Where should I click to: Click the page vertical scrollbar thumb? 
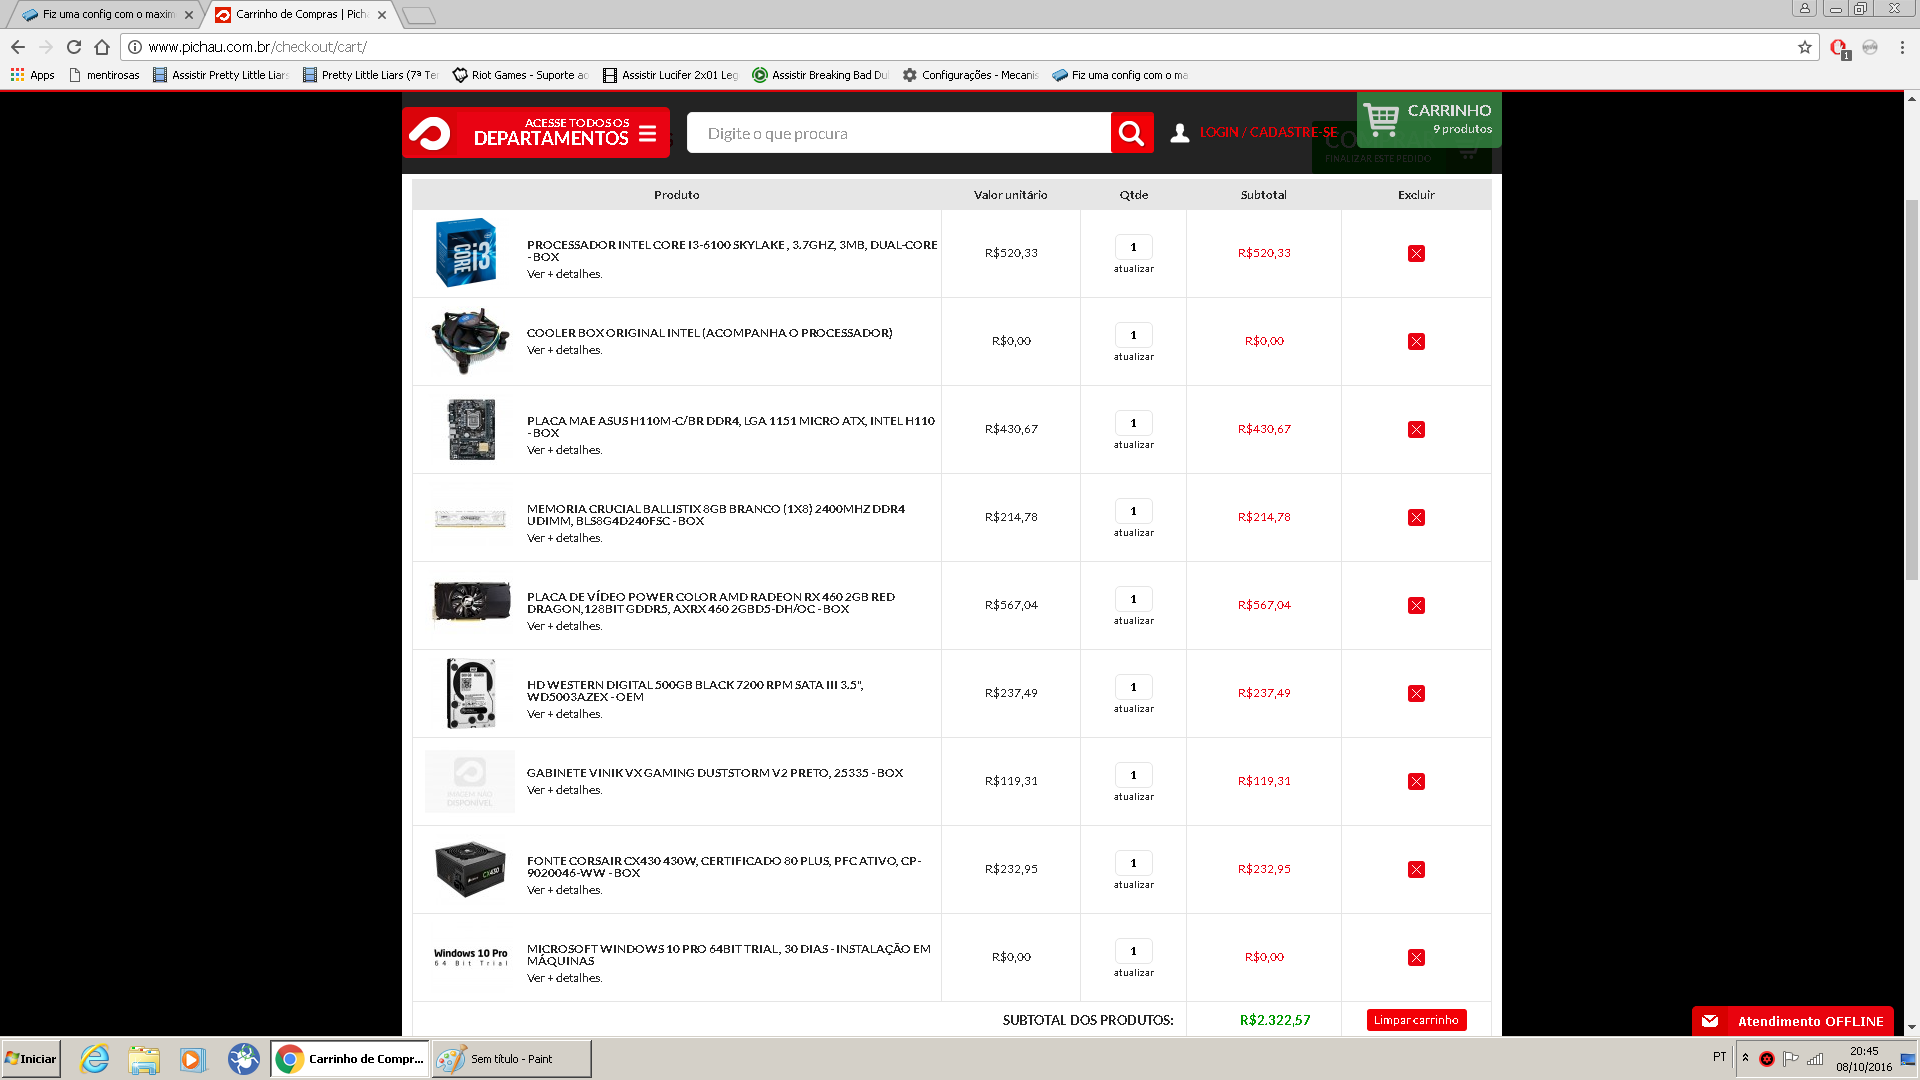point(1911,390)
